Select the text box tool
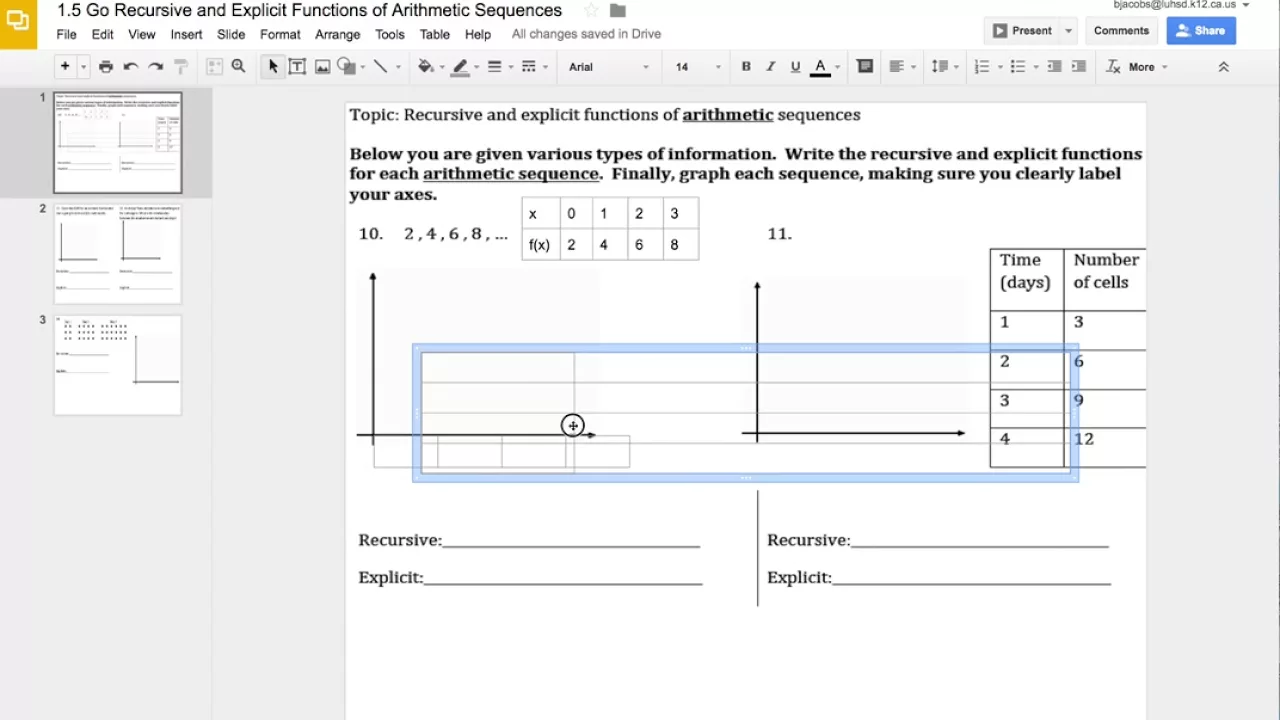Screen dimensions: 1280x720 [297, 67]
